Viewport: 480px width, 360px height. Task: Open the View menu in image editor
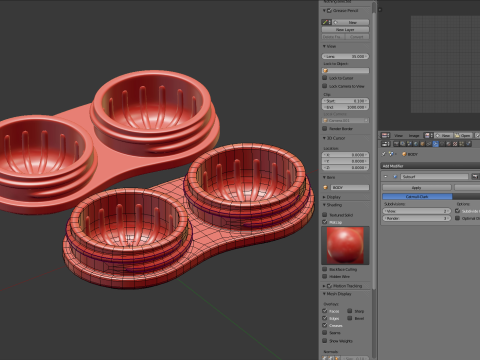coord(399,136)
